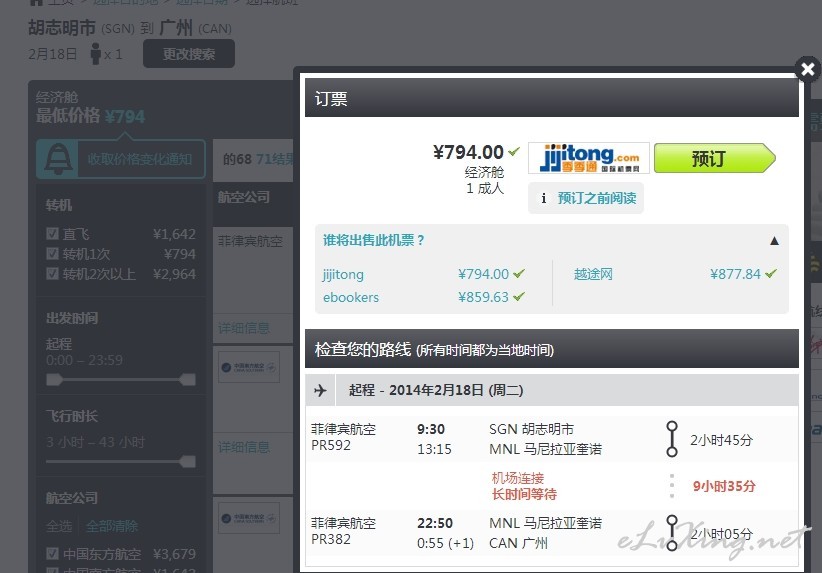Viewport: 822px width, 573px height.
Task: Click 全部清除 clear all airlines link
Action: pyautogui.click(x=112, y=526)
